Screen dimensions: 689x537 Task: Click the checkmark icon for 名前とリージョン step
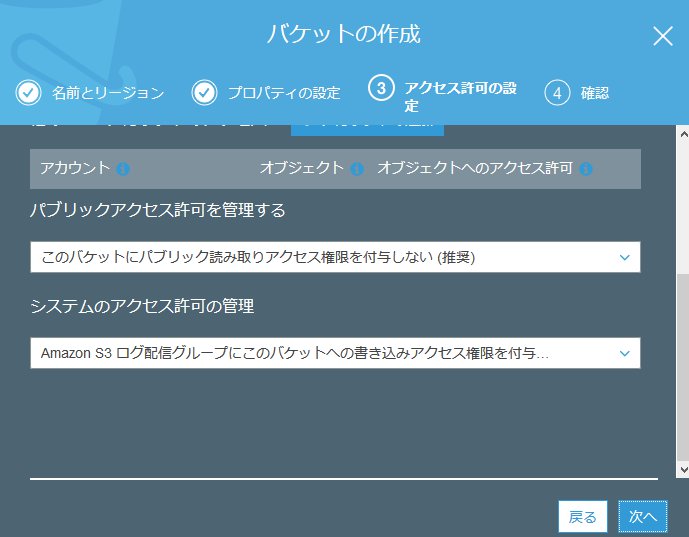pos(28,93)
